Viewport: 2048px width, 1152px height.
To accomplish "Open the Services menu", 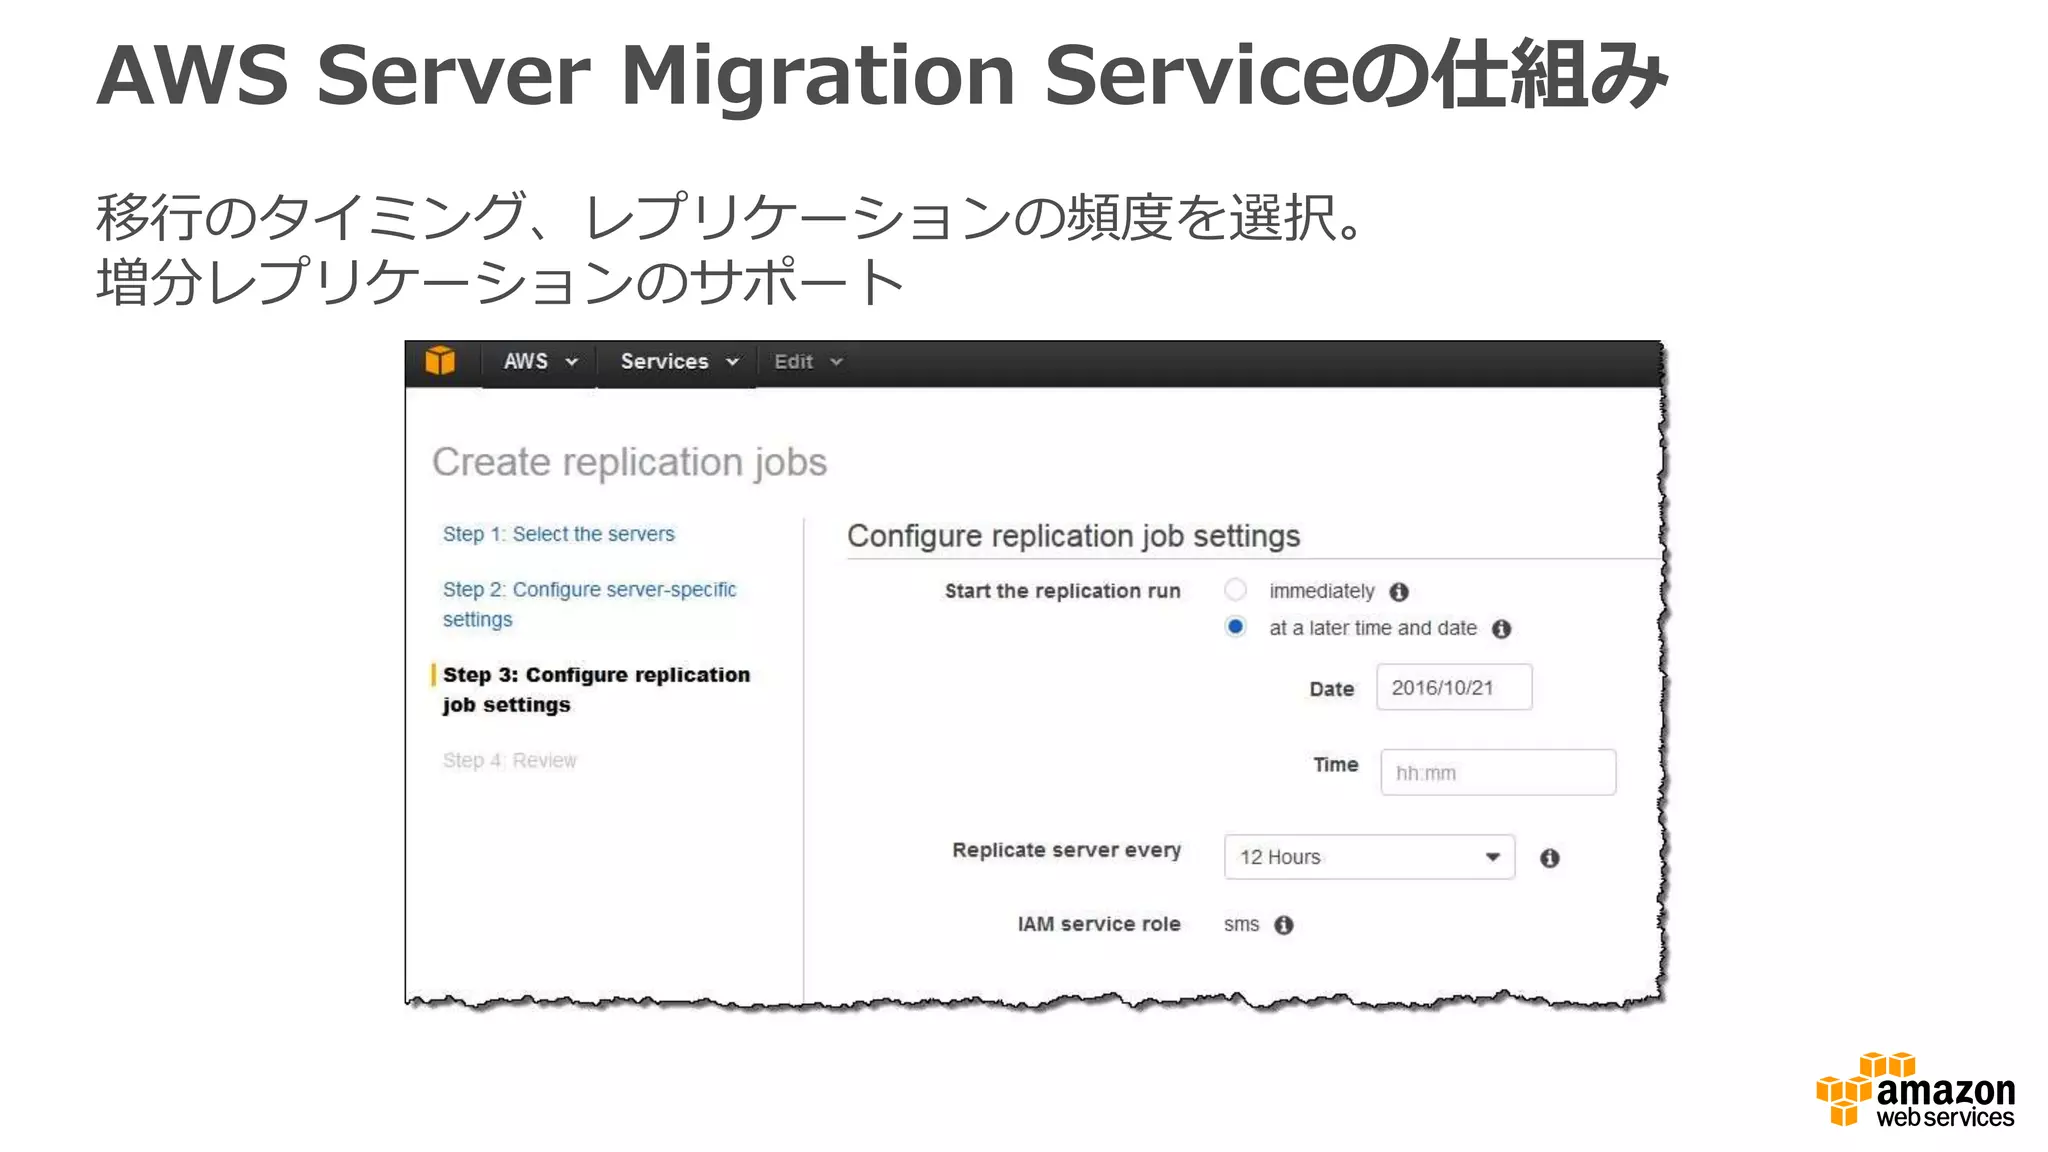I will point(679,362).
